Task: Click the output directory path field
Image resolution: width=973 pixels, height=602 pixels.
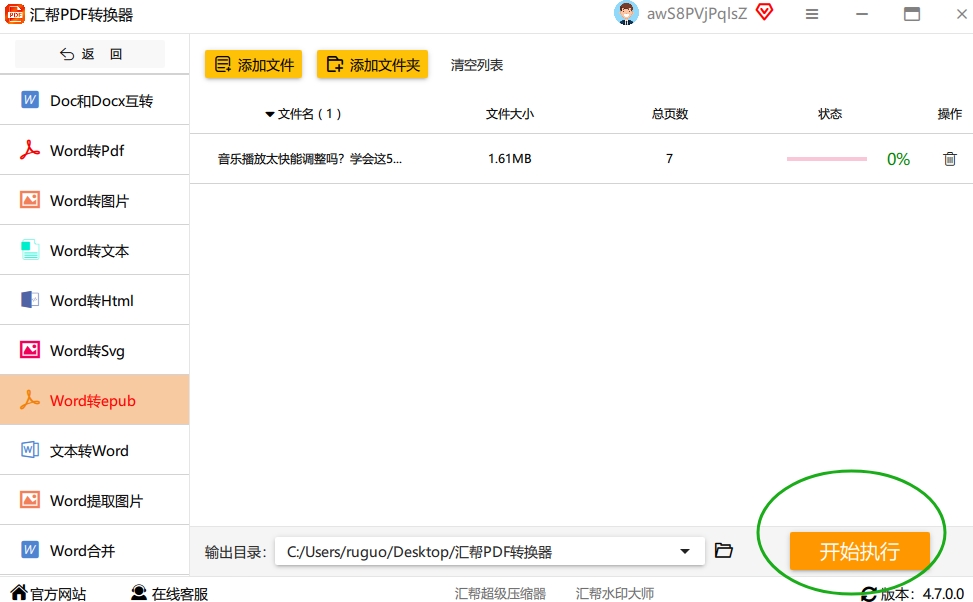Action: click(x=490, y=551)
